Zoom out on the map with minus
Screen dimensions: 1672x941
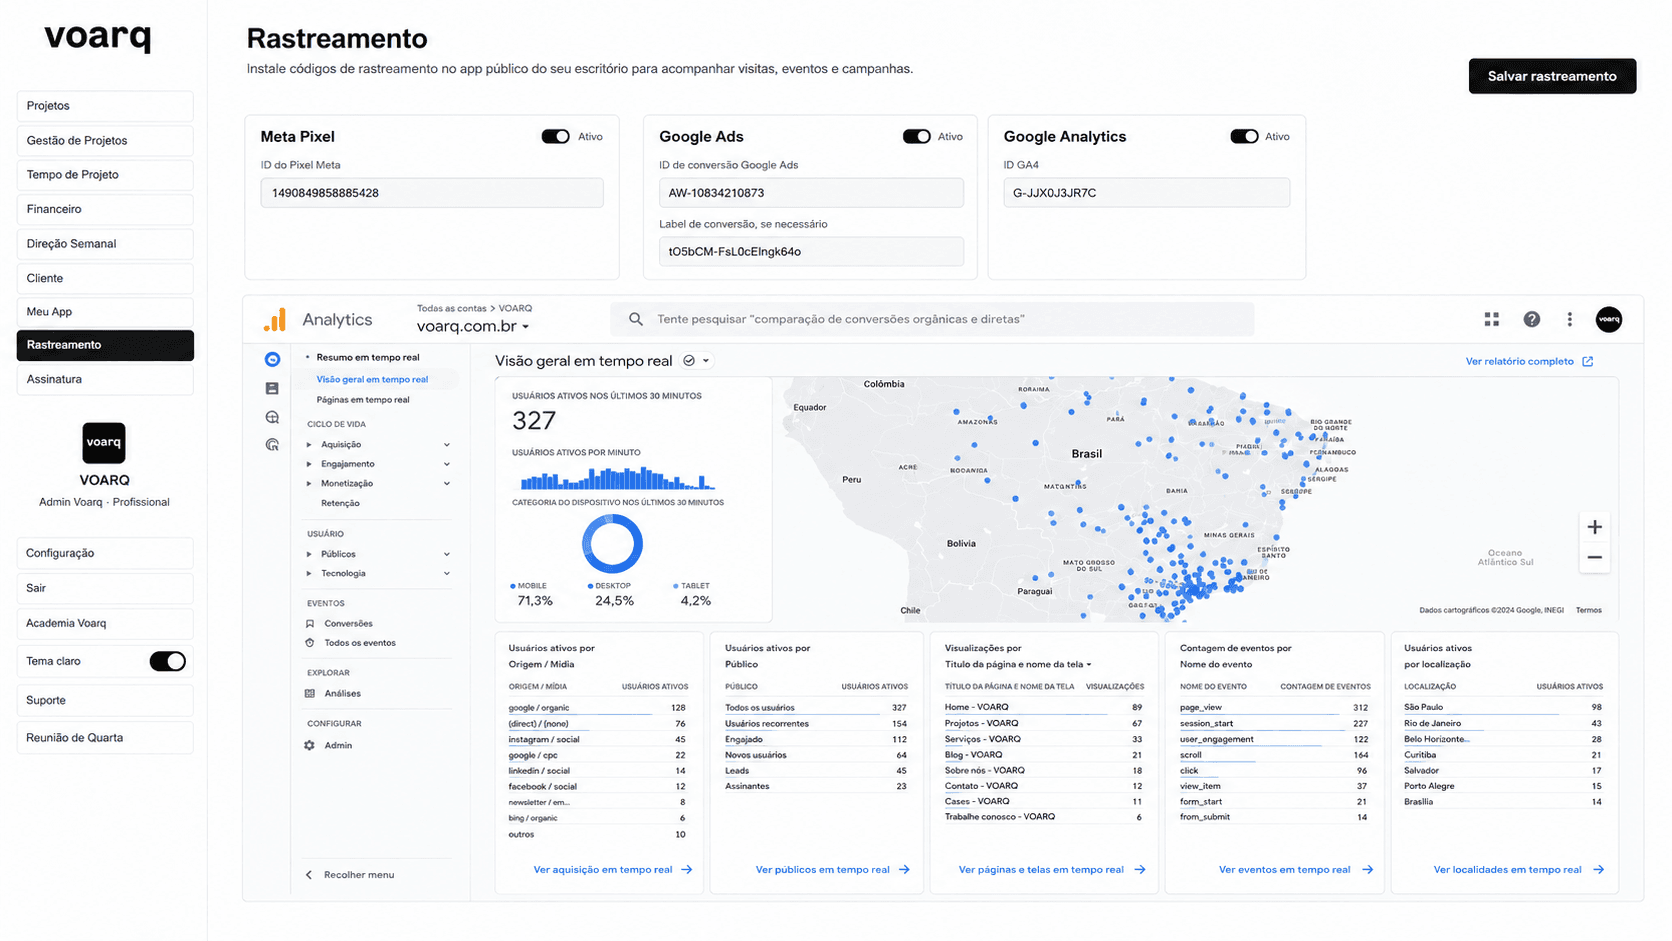[x=1594, y=558]
